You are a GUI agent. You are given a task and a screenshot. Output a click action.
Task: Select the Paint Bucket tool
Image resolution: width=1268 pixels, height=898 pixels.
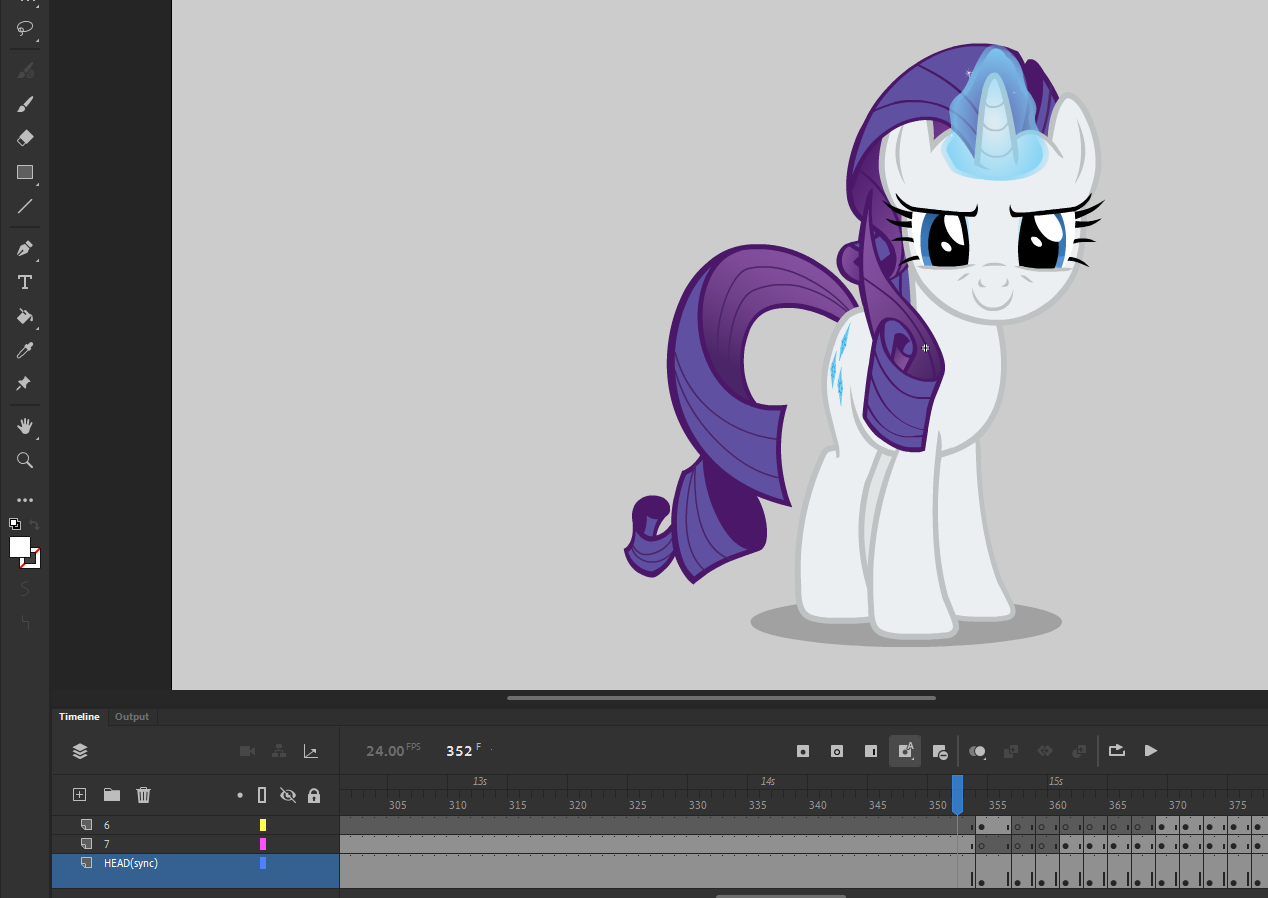tap(25, 316)
